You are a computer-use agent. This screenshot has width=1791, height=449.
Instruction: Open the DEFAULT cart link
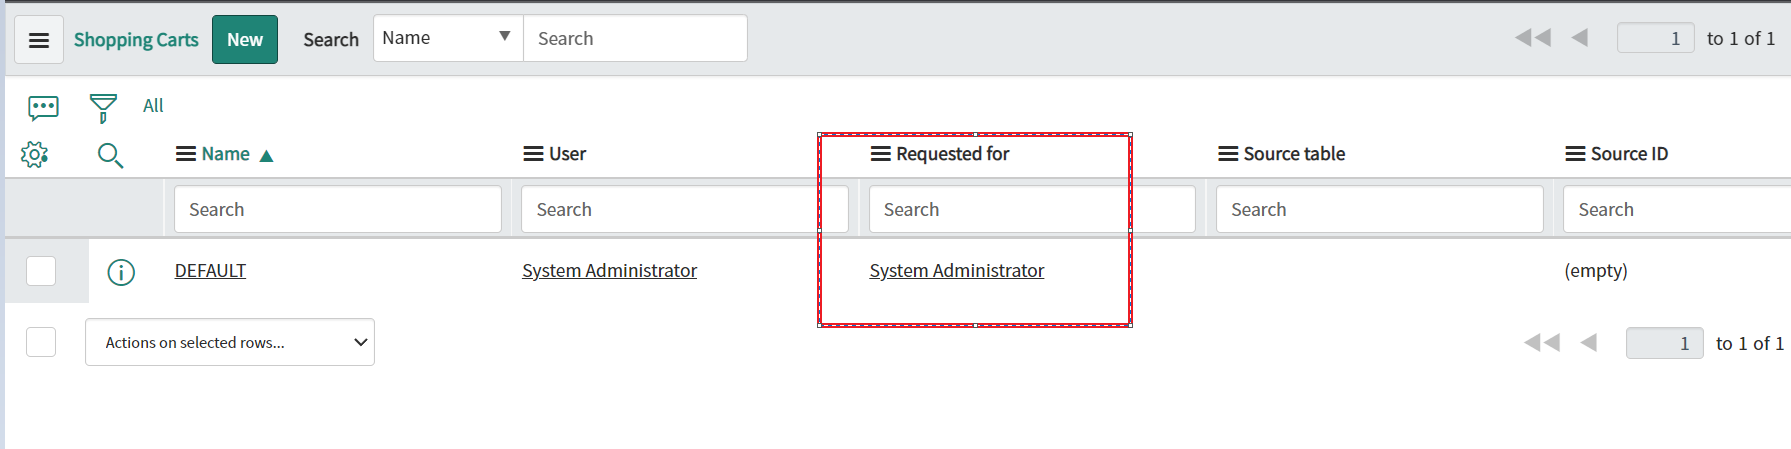[x=210, y=271]
